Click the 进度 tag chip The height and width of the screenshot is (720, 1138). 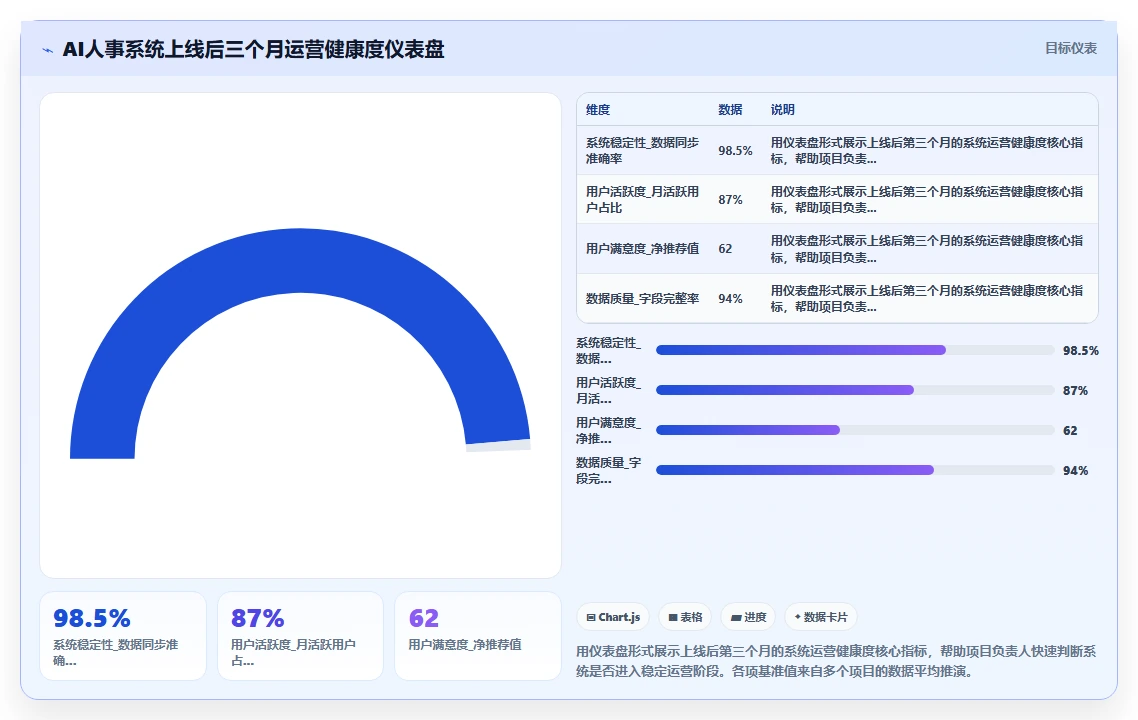748,617
